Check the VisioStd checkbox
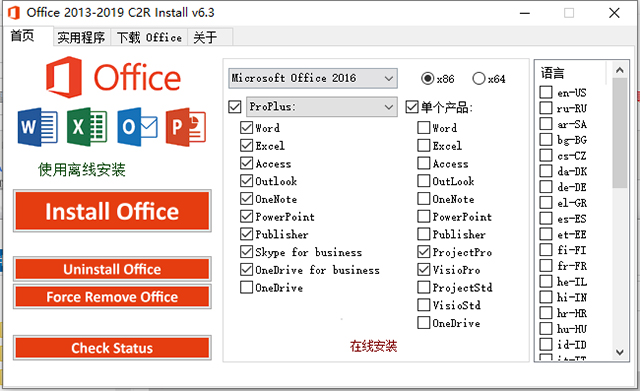 [424, 305]
